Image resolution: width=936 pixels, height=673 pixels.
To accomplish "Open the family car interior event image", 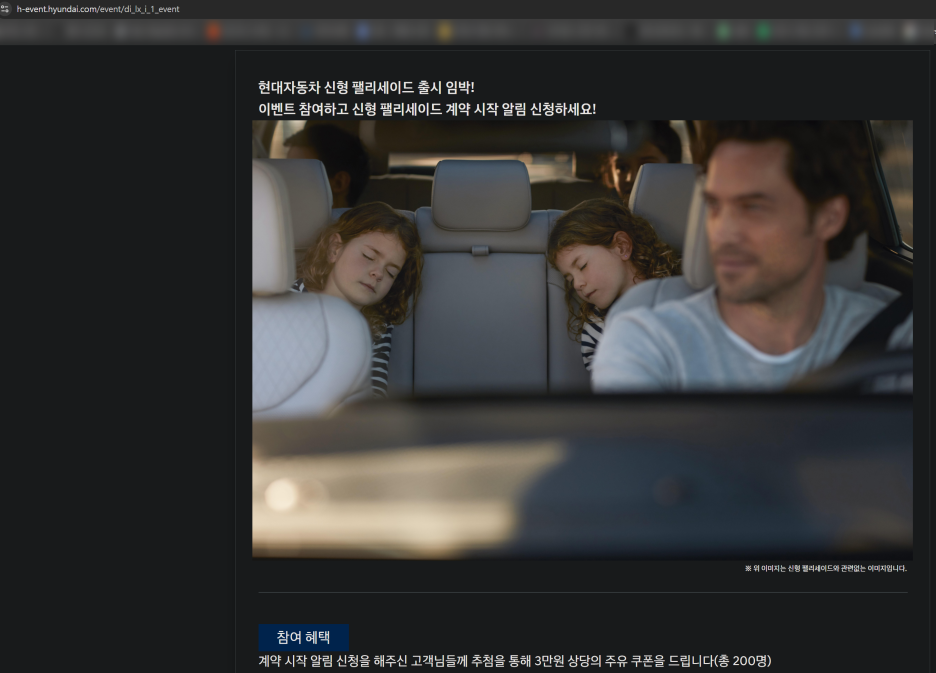I will tap(582, 339).
